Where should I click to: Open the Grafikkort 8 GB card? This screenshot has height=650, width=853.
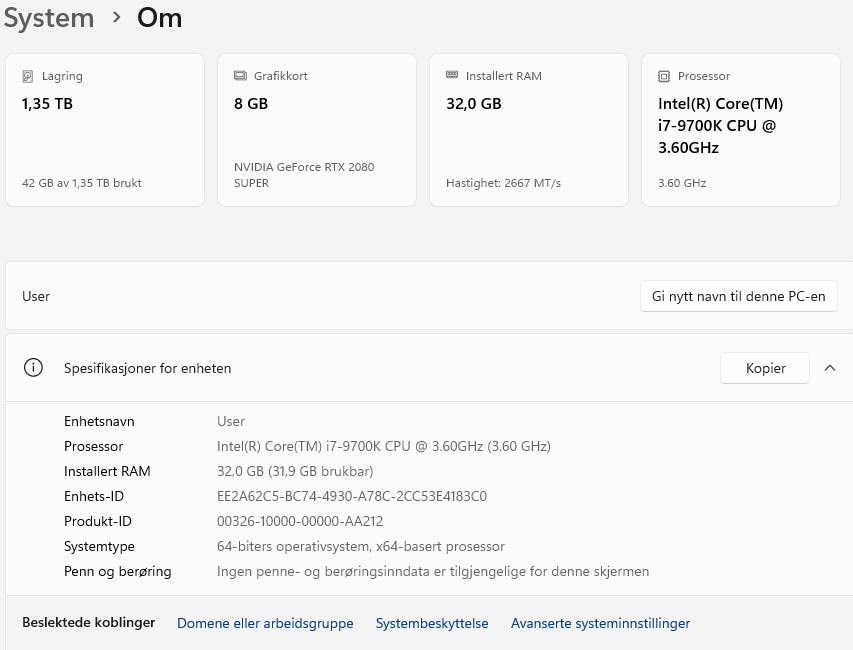316,130
